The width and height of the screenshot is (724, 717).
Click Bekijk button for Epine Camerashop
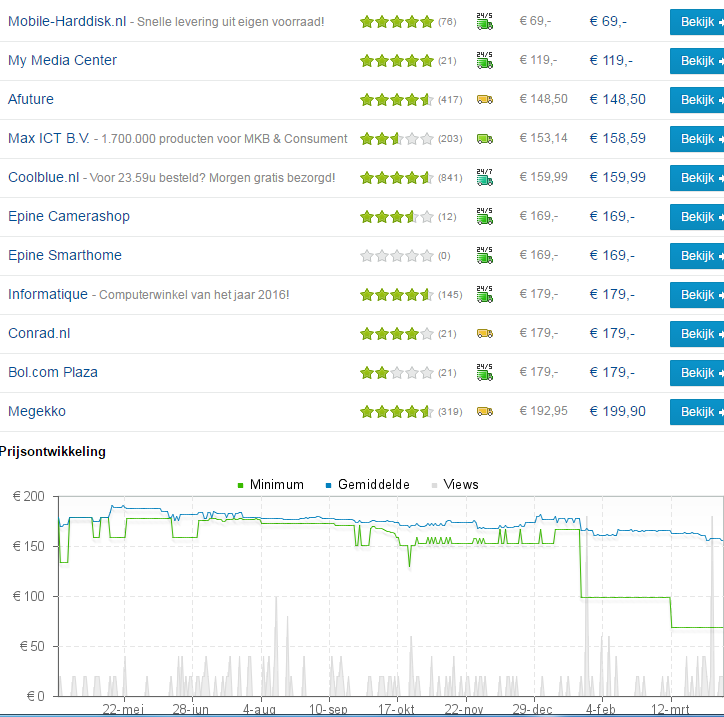(697, 217)
